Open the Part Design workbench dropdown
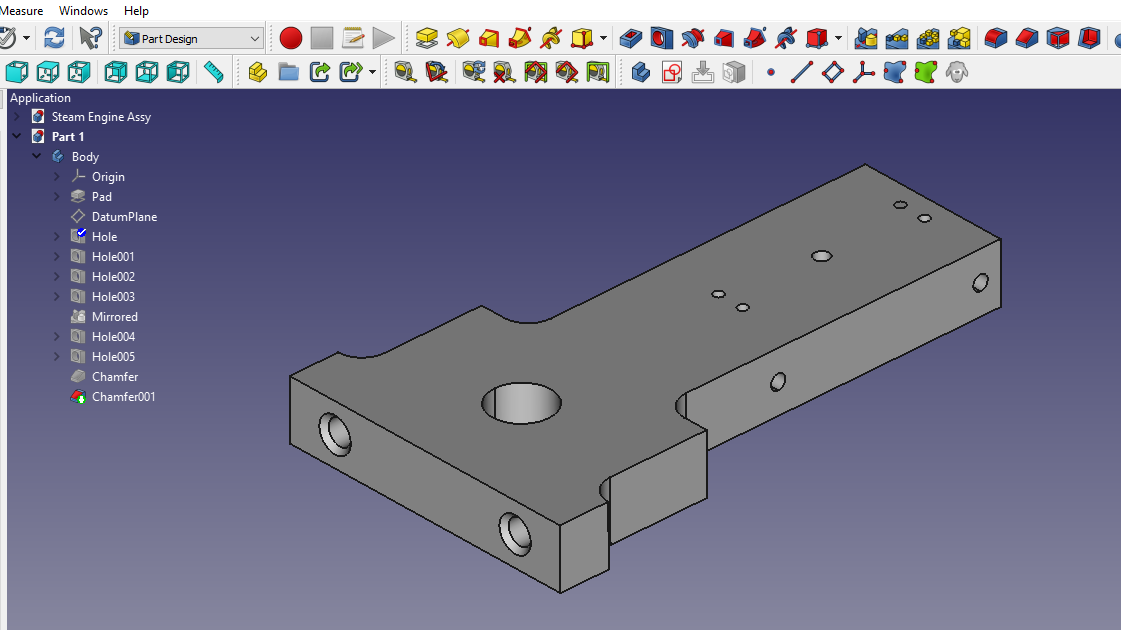The height and width of the screenshot is (630, 1121). point(191,38)
